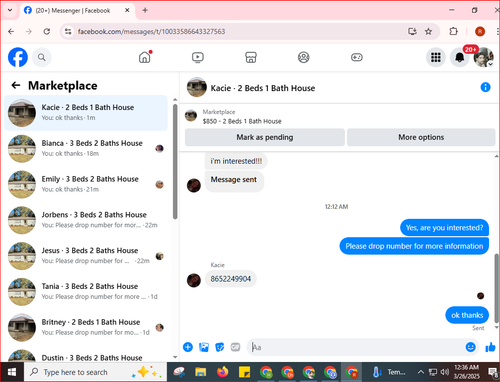The height and width of the screenshot is (382, 500).
Task: Open a new browser tab with plus
Action: pos(145,10)
